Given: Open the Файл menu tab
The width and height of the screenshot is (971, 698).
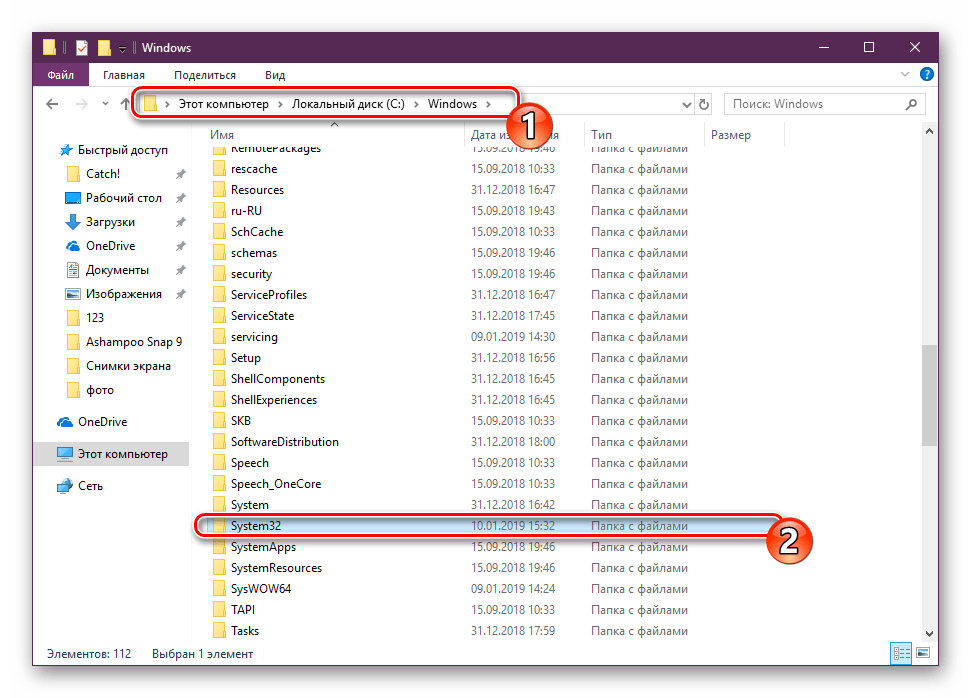Looking at the screenshot, I should click(61, 75).
